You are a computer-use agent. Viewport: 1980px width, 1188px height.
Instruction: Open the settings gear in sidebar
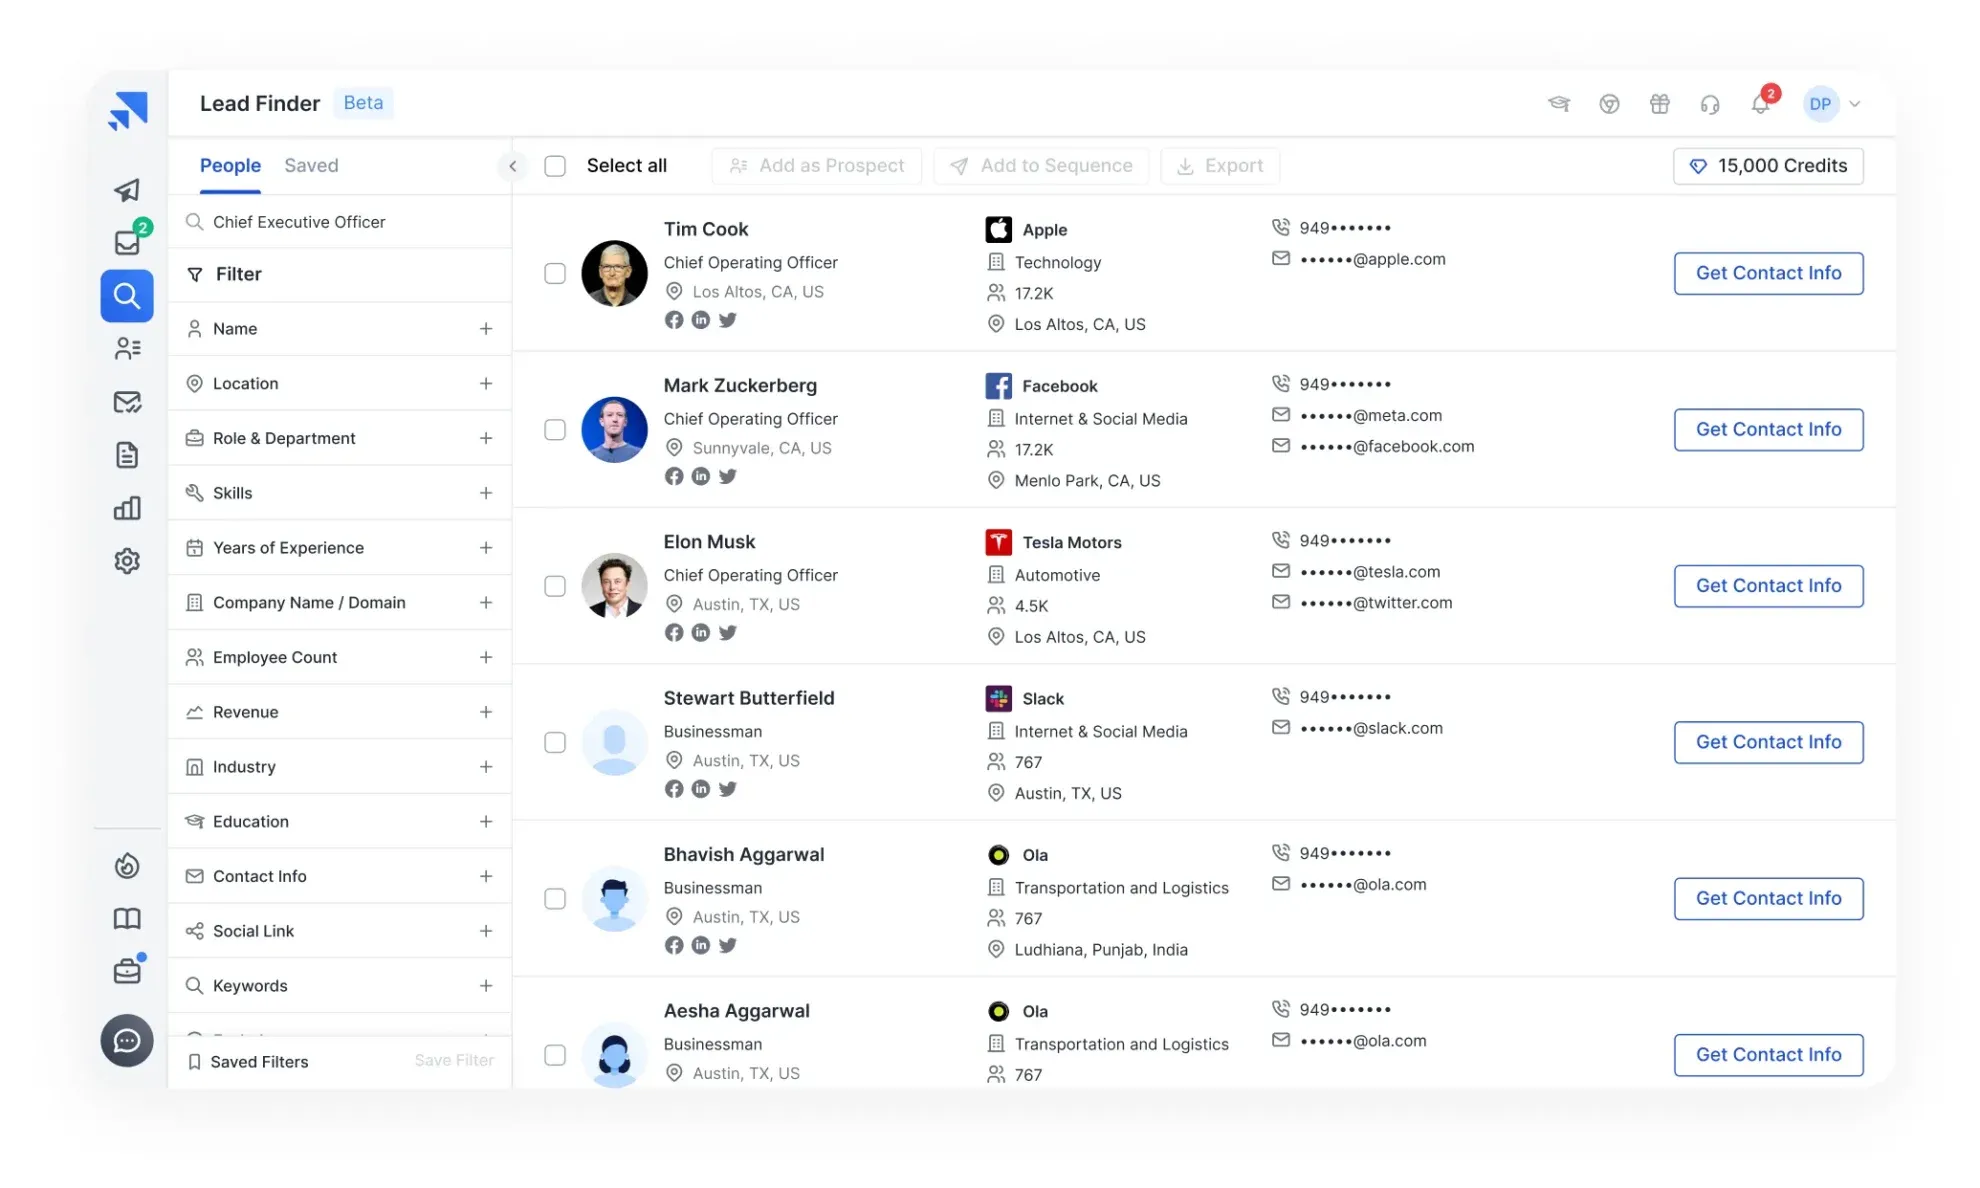click(x=127, y=561)
